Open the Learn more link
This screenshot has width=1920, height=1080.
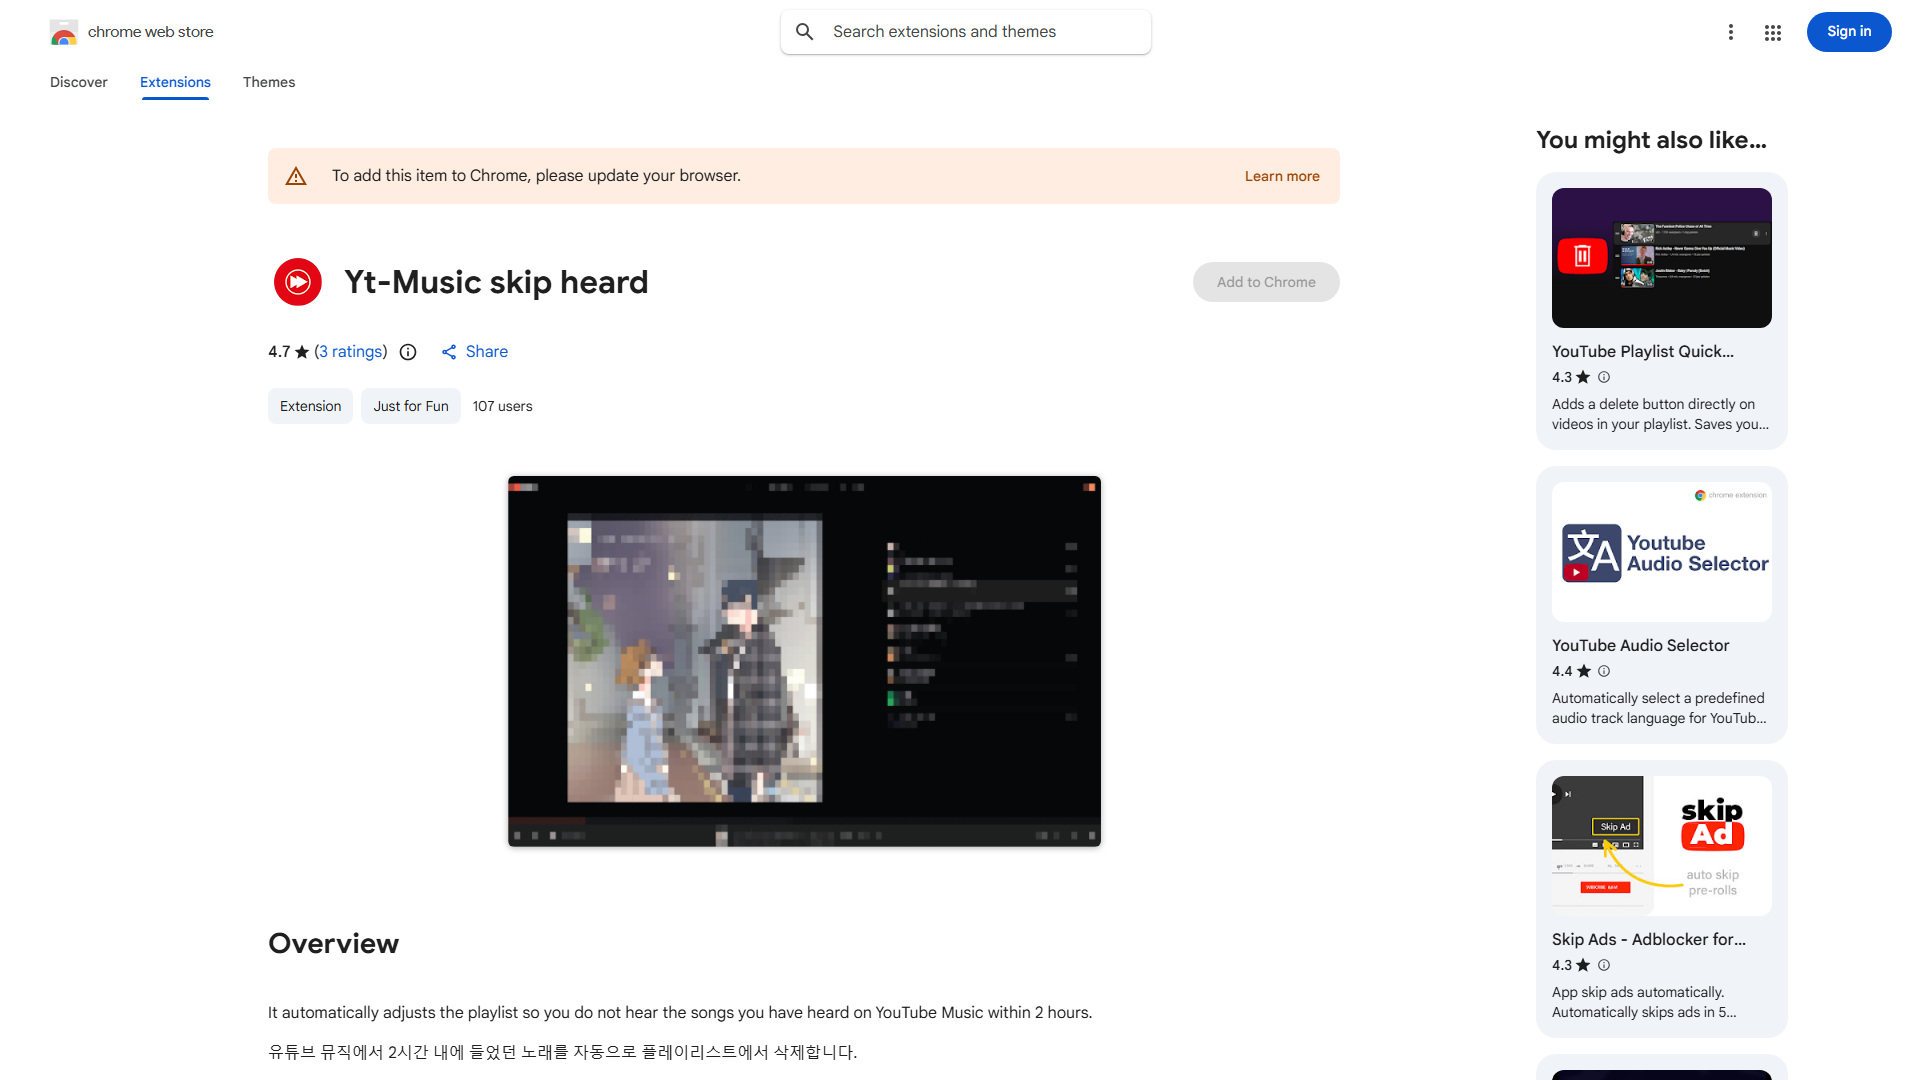pos(1281,175)
